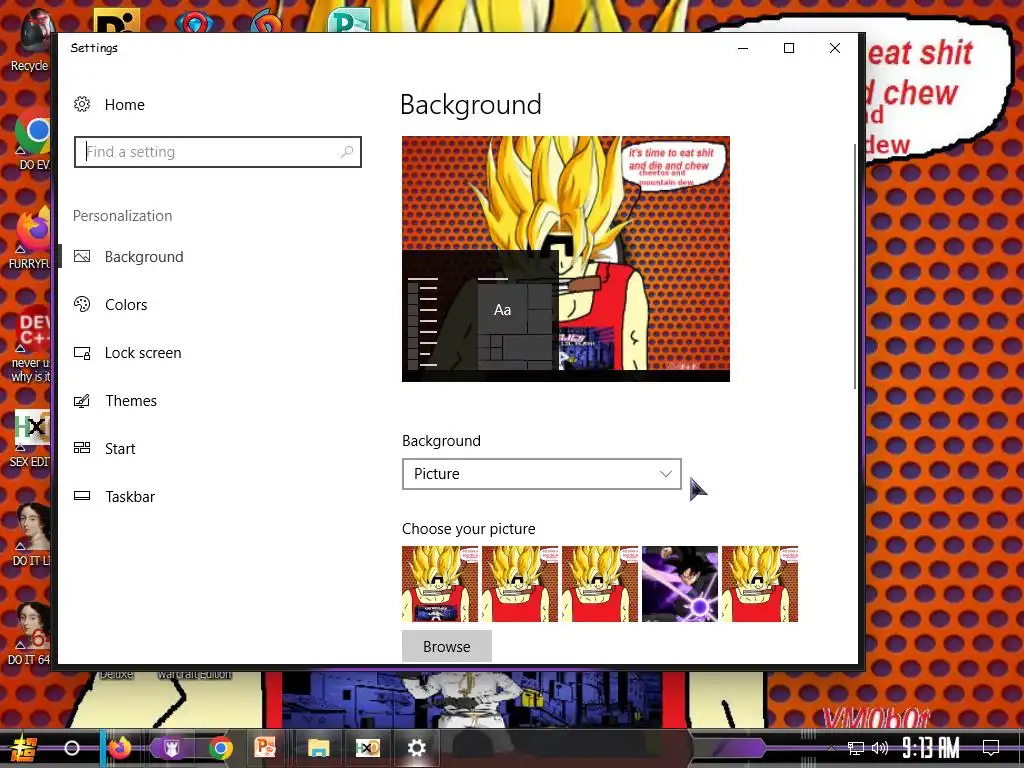Click the Lock screen icon
Image resolution: width=1024 pixels, height=768 pixels.
coord(82,353)
